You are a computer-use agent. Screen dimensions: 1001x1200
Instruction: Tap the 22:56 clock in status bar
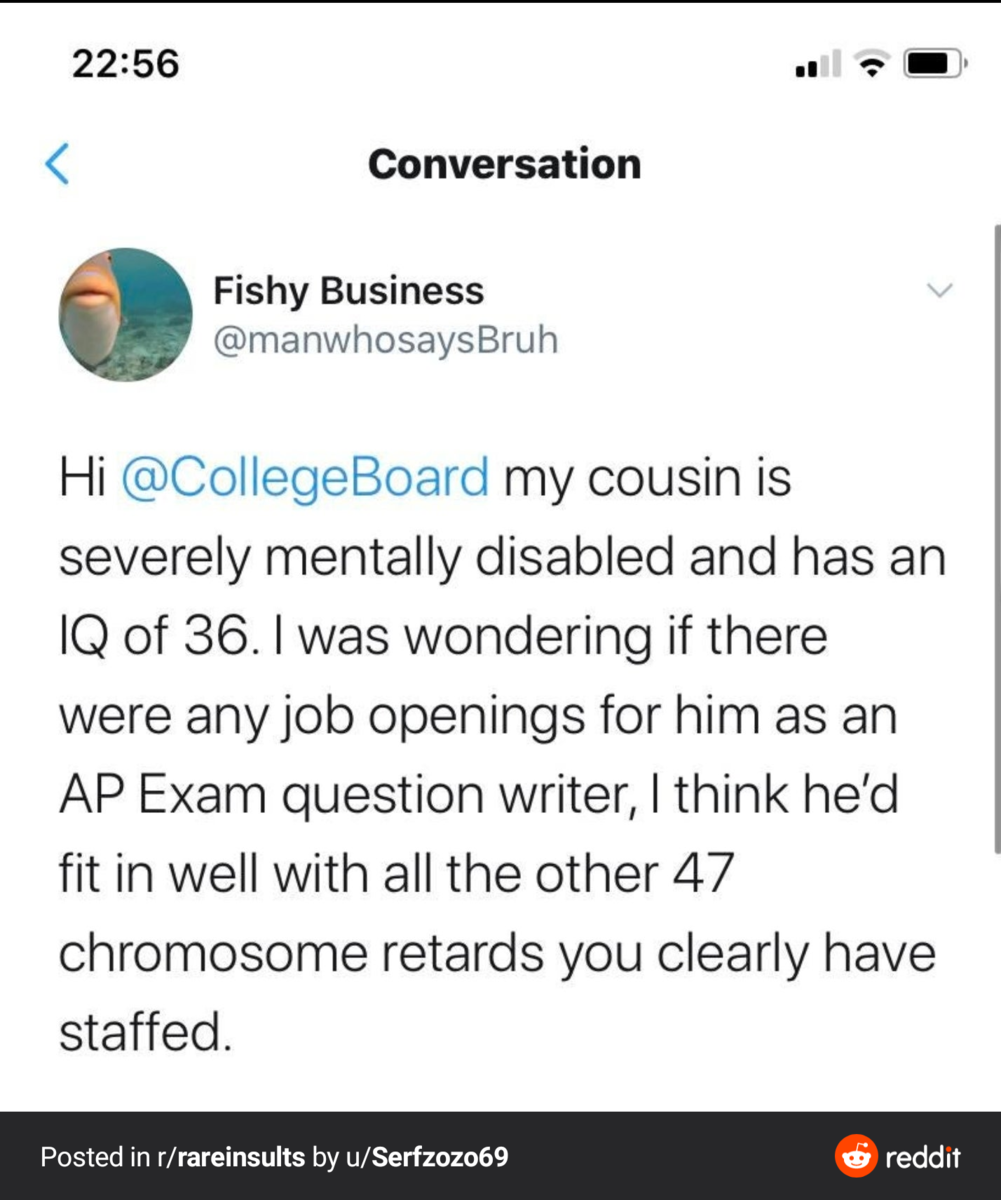click(x=125, y=64)
